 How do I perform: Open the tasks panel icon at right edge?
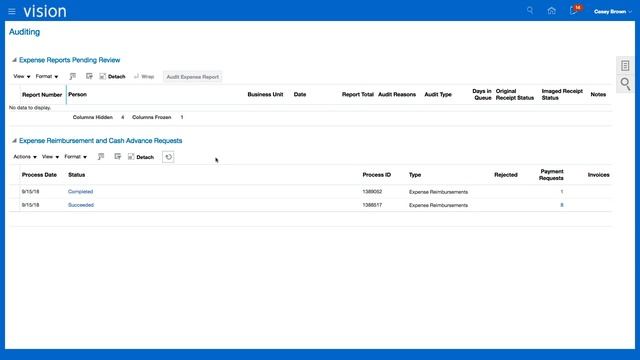[x=625, y=66]
